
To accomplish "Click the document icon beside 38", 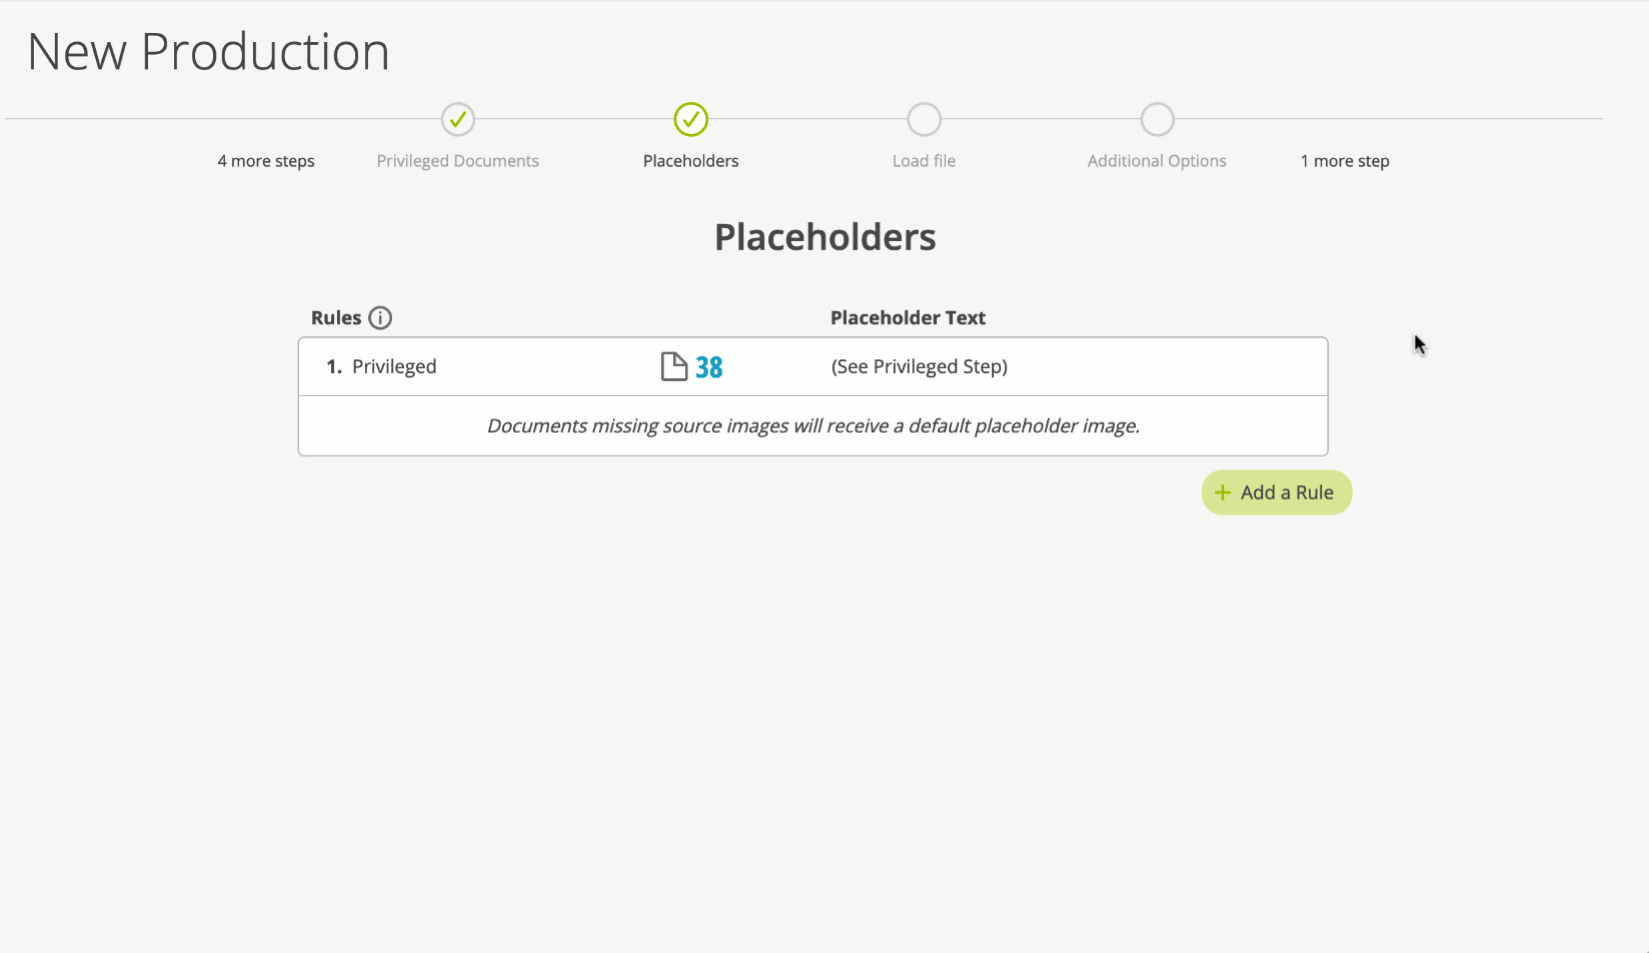I will pos(674,367).
